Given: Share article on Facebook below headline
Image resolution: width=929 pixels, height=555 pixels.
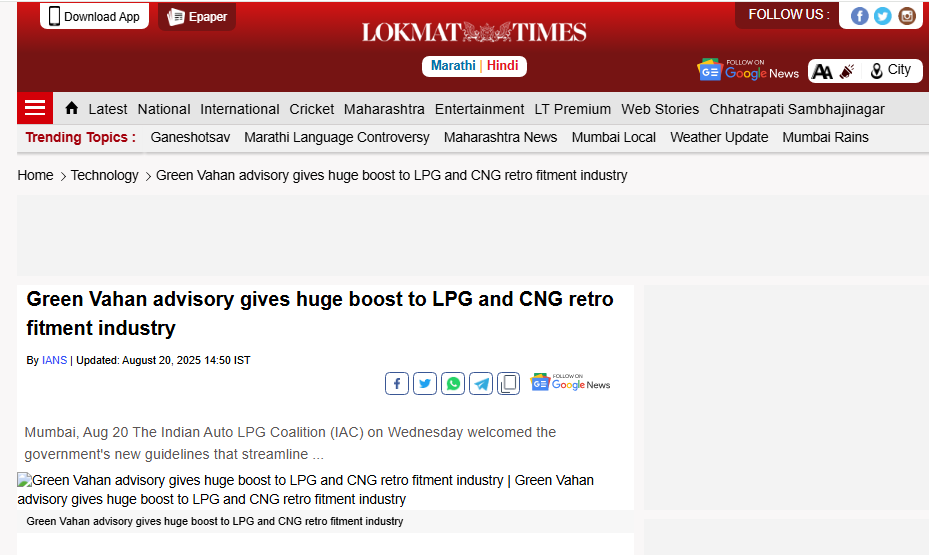Looking at the screenshot, I should [397, 384].
